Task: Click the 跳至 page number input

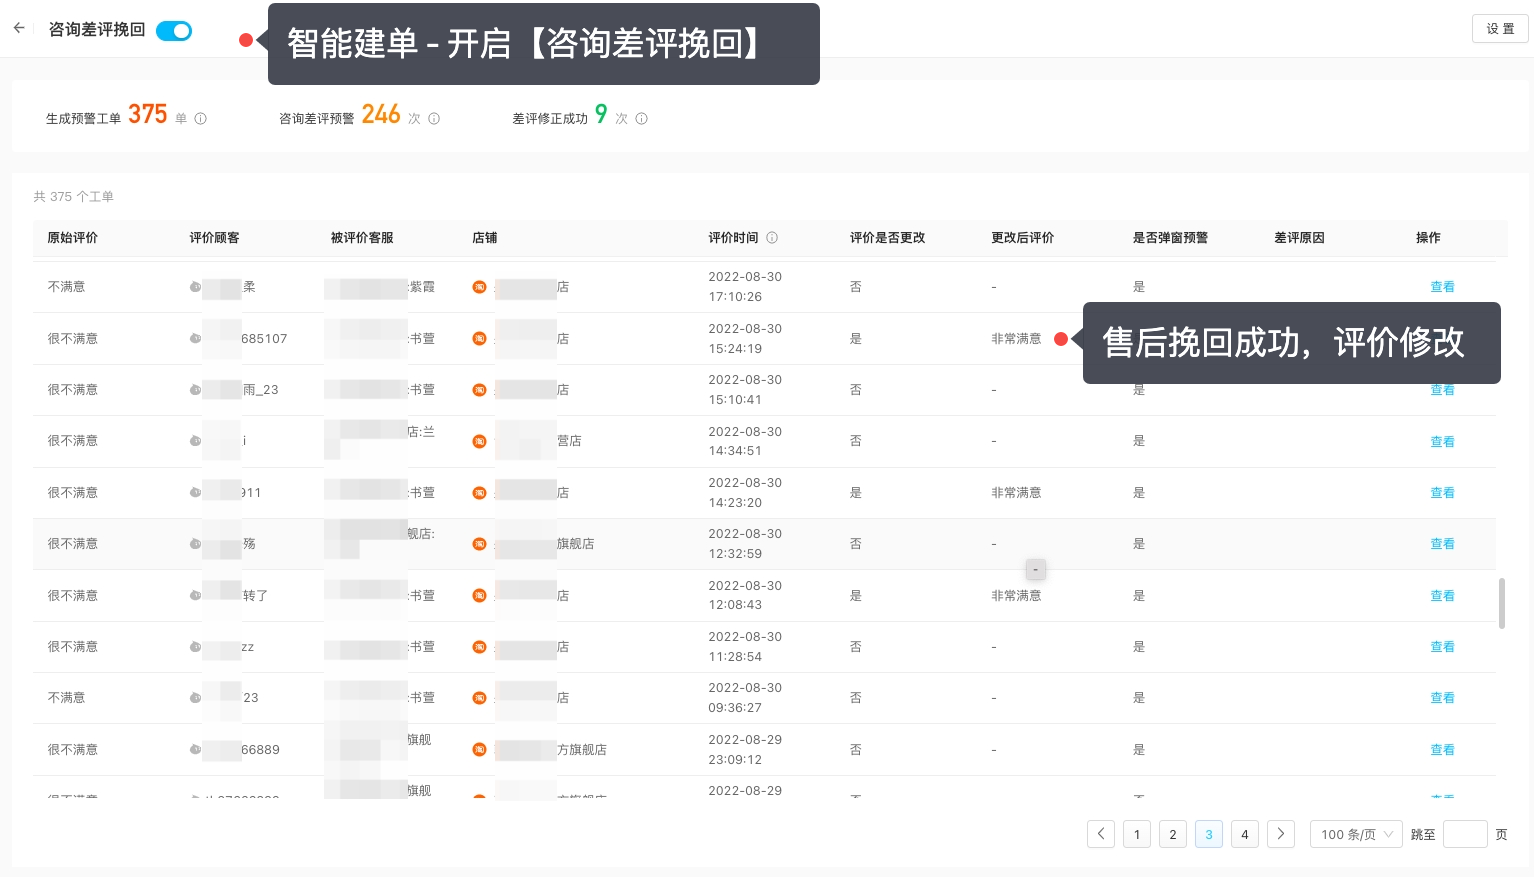Action: pyautogui.click(x=1465, y=834)
